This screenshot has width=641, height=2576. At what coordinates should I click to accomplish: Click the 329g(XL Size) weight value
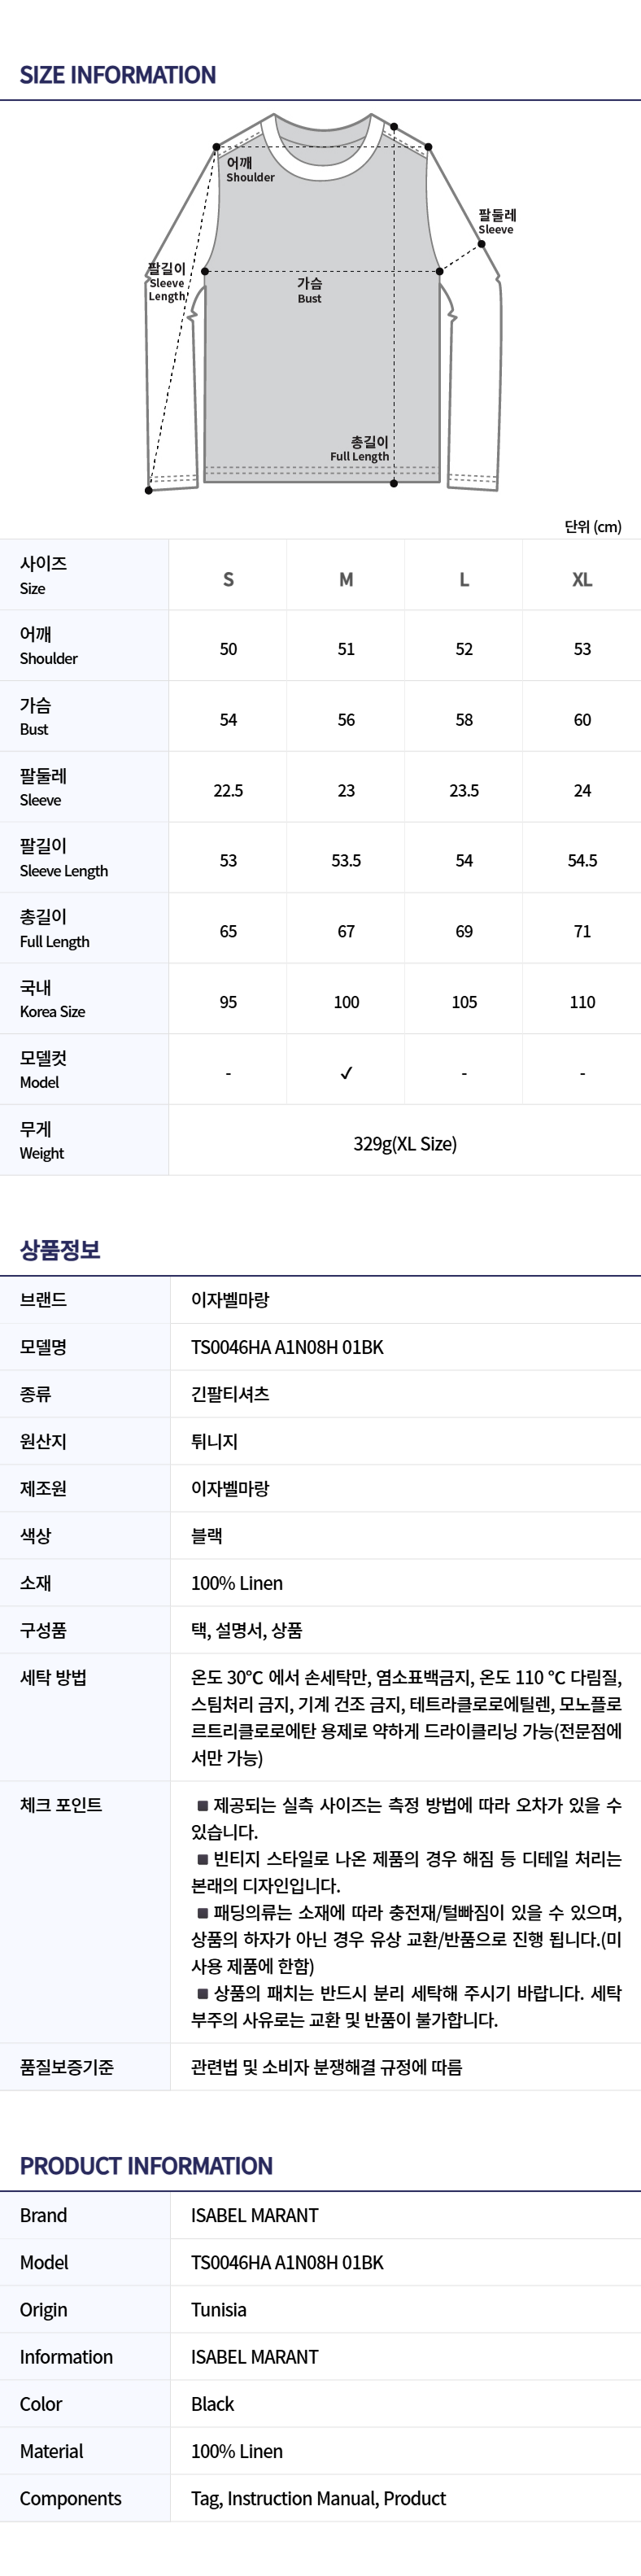[405, 1144]
